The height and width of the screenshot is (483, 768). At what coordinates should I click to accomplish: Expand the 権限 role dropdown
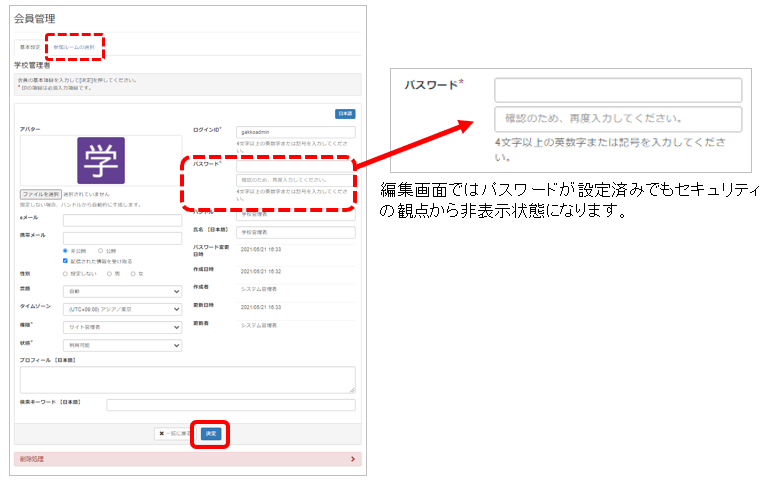[x=121, y=327]
